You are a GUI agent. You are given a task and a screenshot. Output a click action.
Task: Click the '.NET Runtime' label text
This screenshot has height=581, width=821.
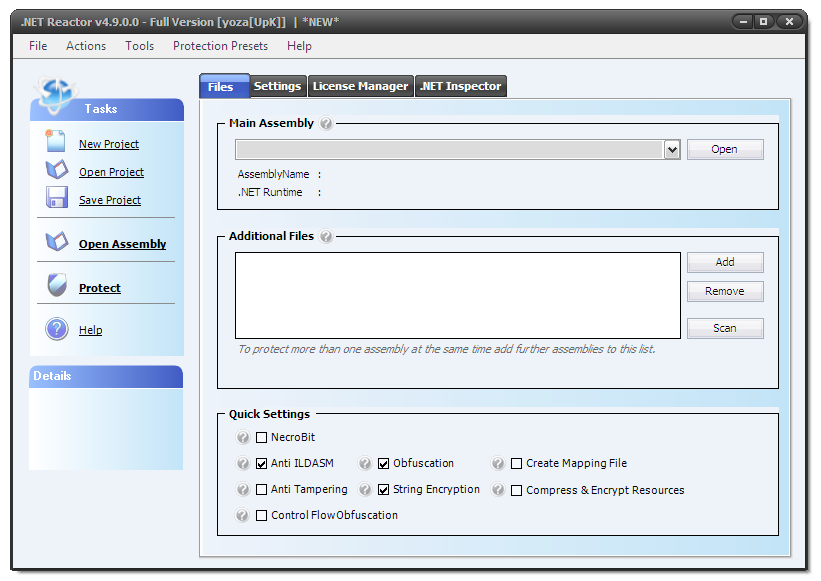tap(270, 193)
